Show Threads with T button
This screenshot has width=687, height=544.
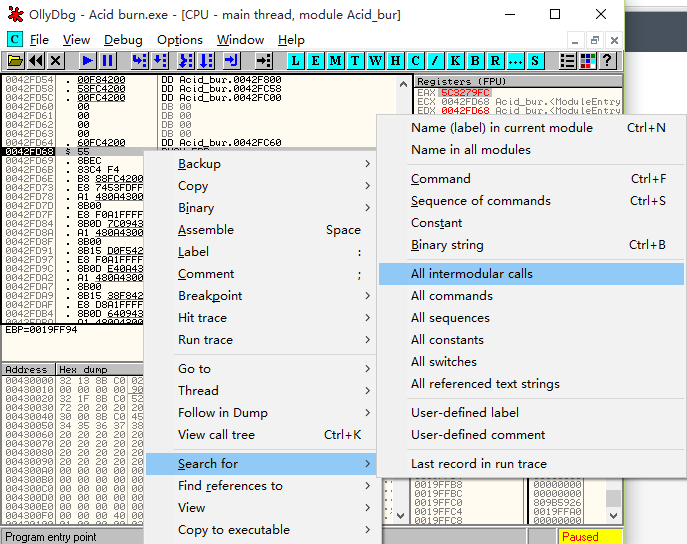point(355,60)
